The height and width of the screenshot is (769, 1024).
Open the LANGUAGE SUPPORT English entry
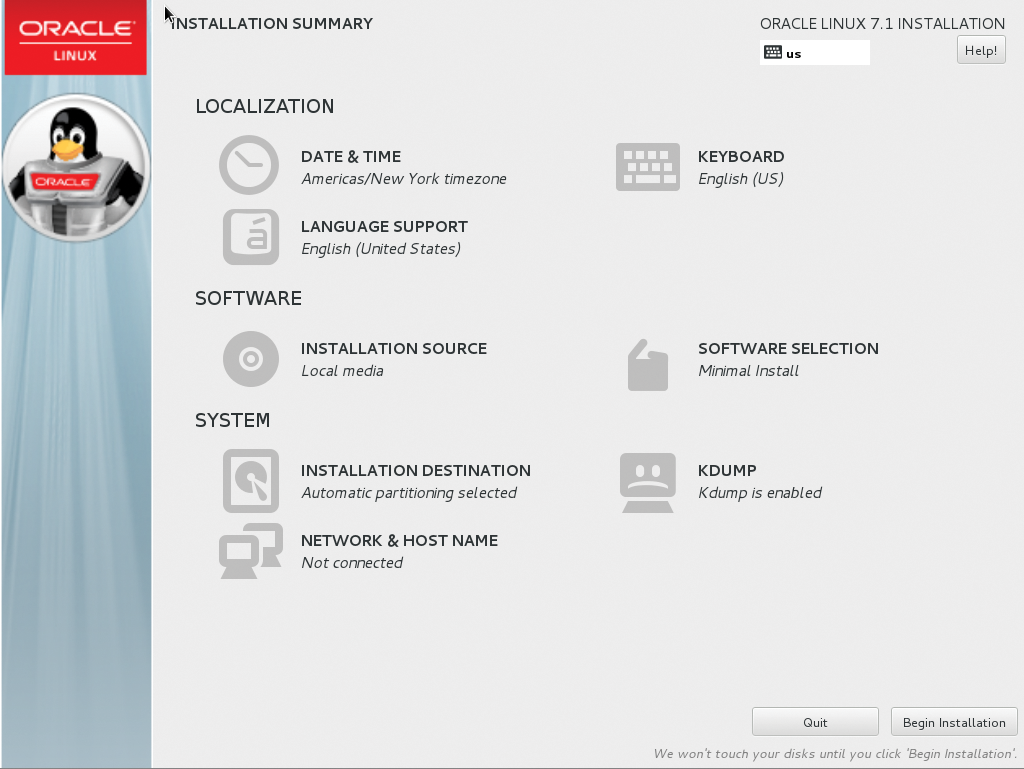(381, 249)
